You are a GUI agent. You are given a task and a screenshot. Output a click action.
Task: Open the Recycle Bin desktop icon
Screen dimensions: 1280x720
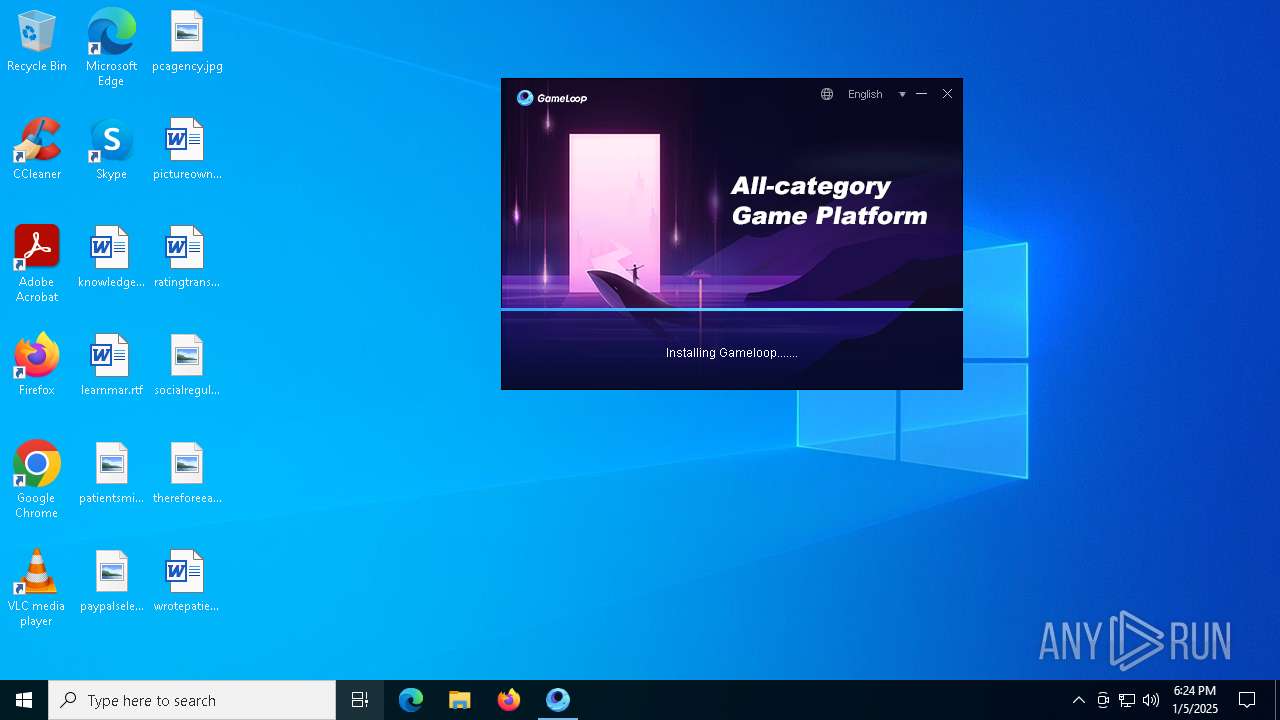(x=37, y=42)
